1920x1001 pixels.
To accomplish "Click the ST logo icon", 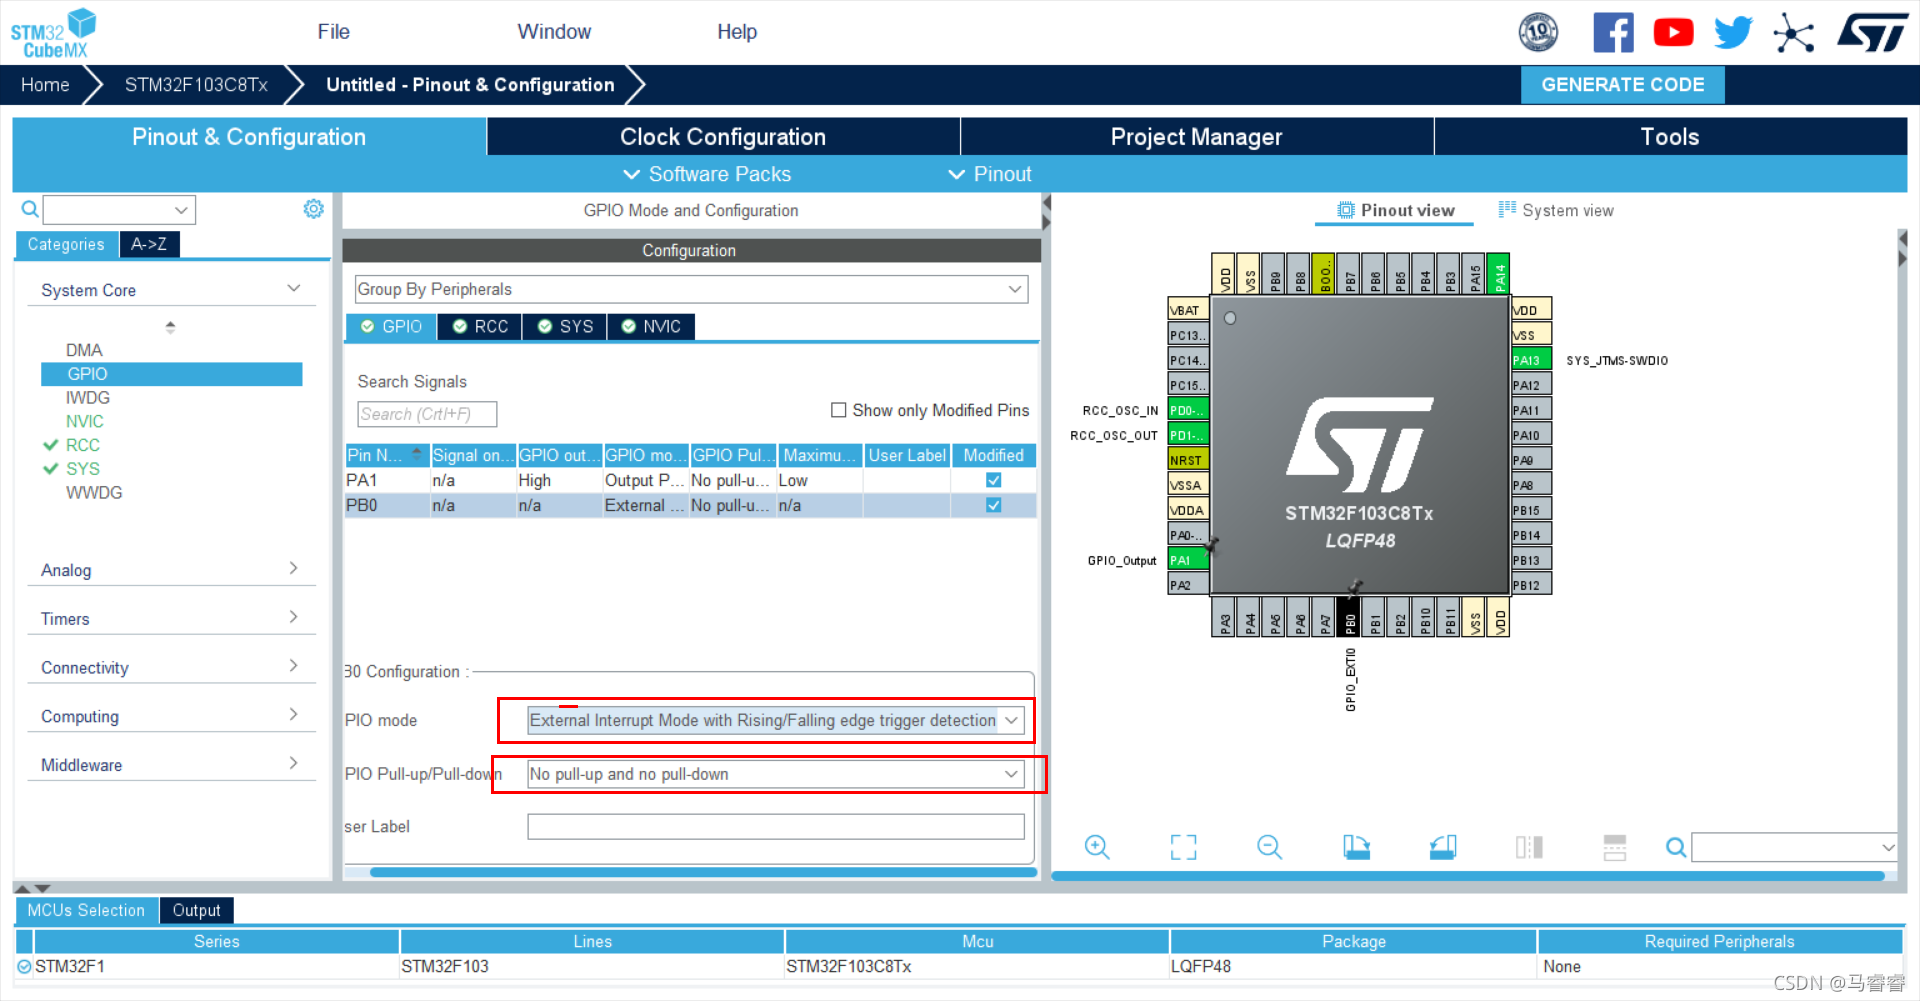I will (x=1873, y=32).
